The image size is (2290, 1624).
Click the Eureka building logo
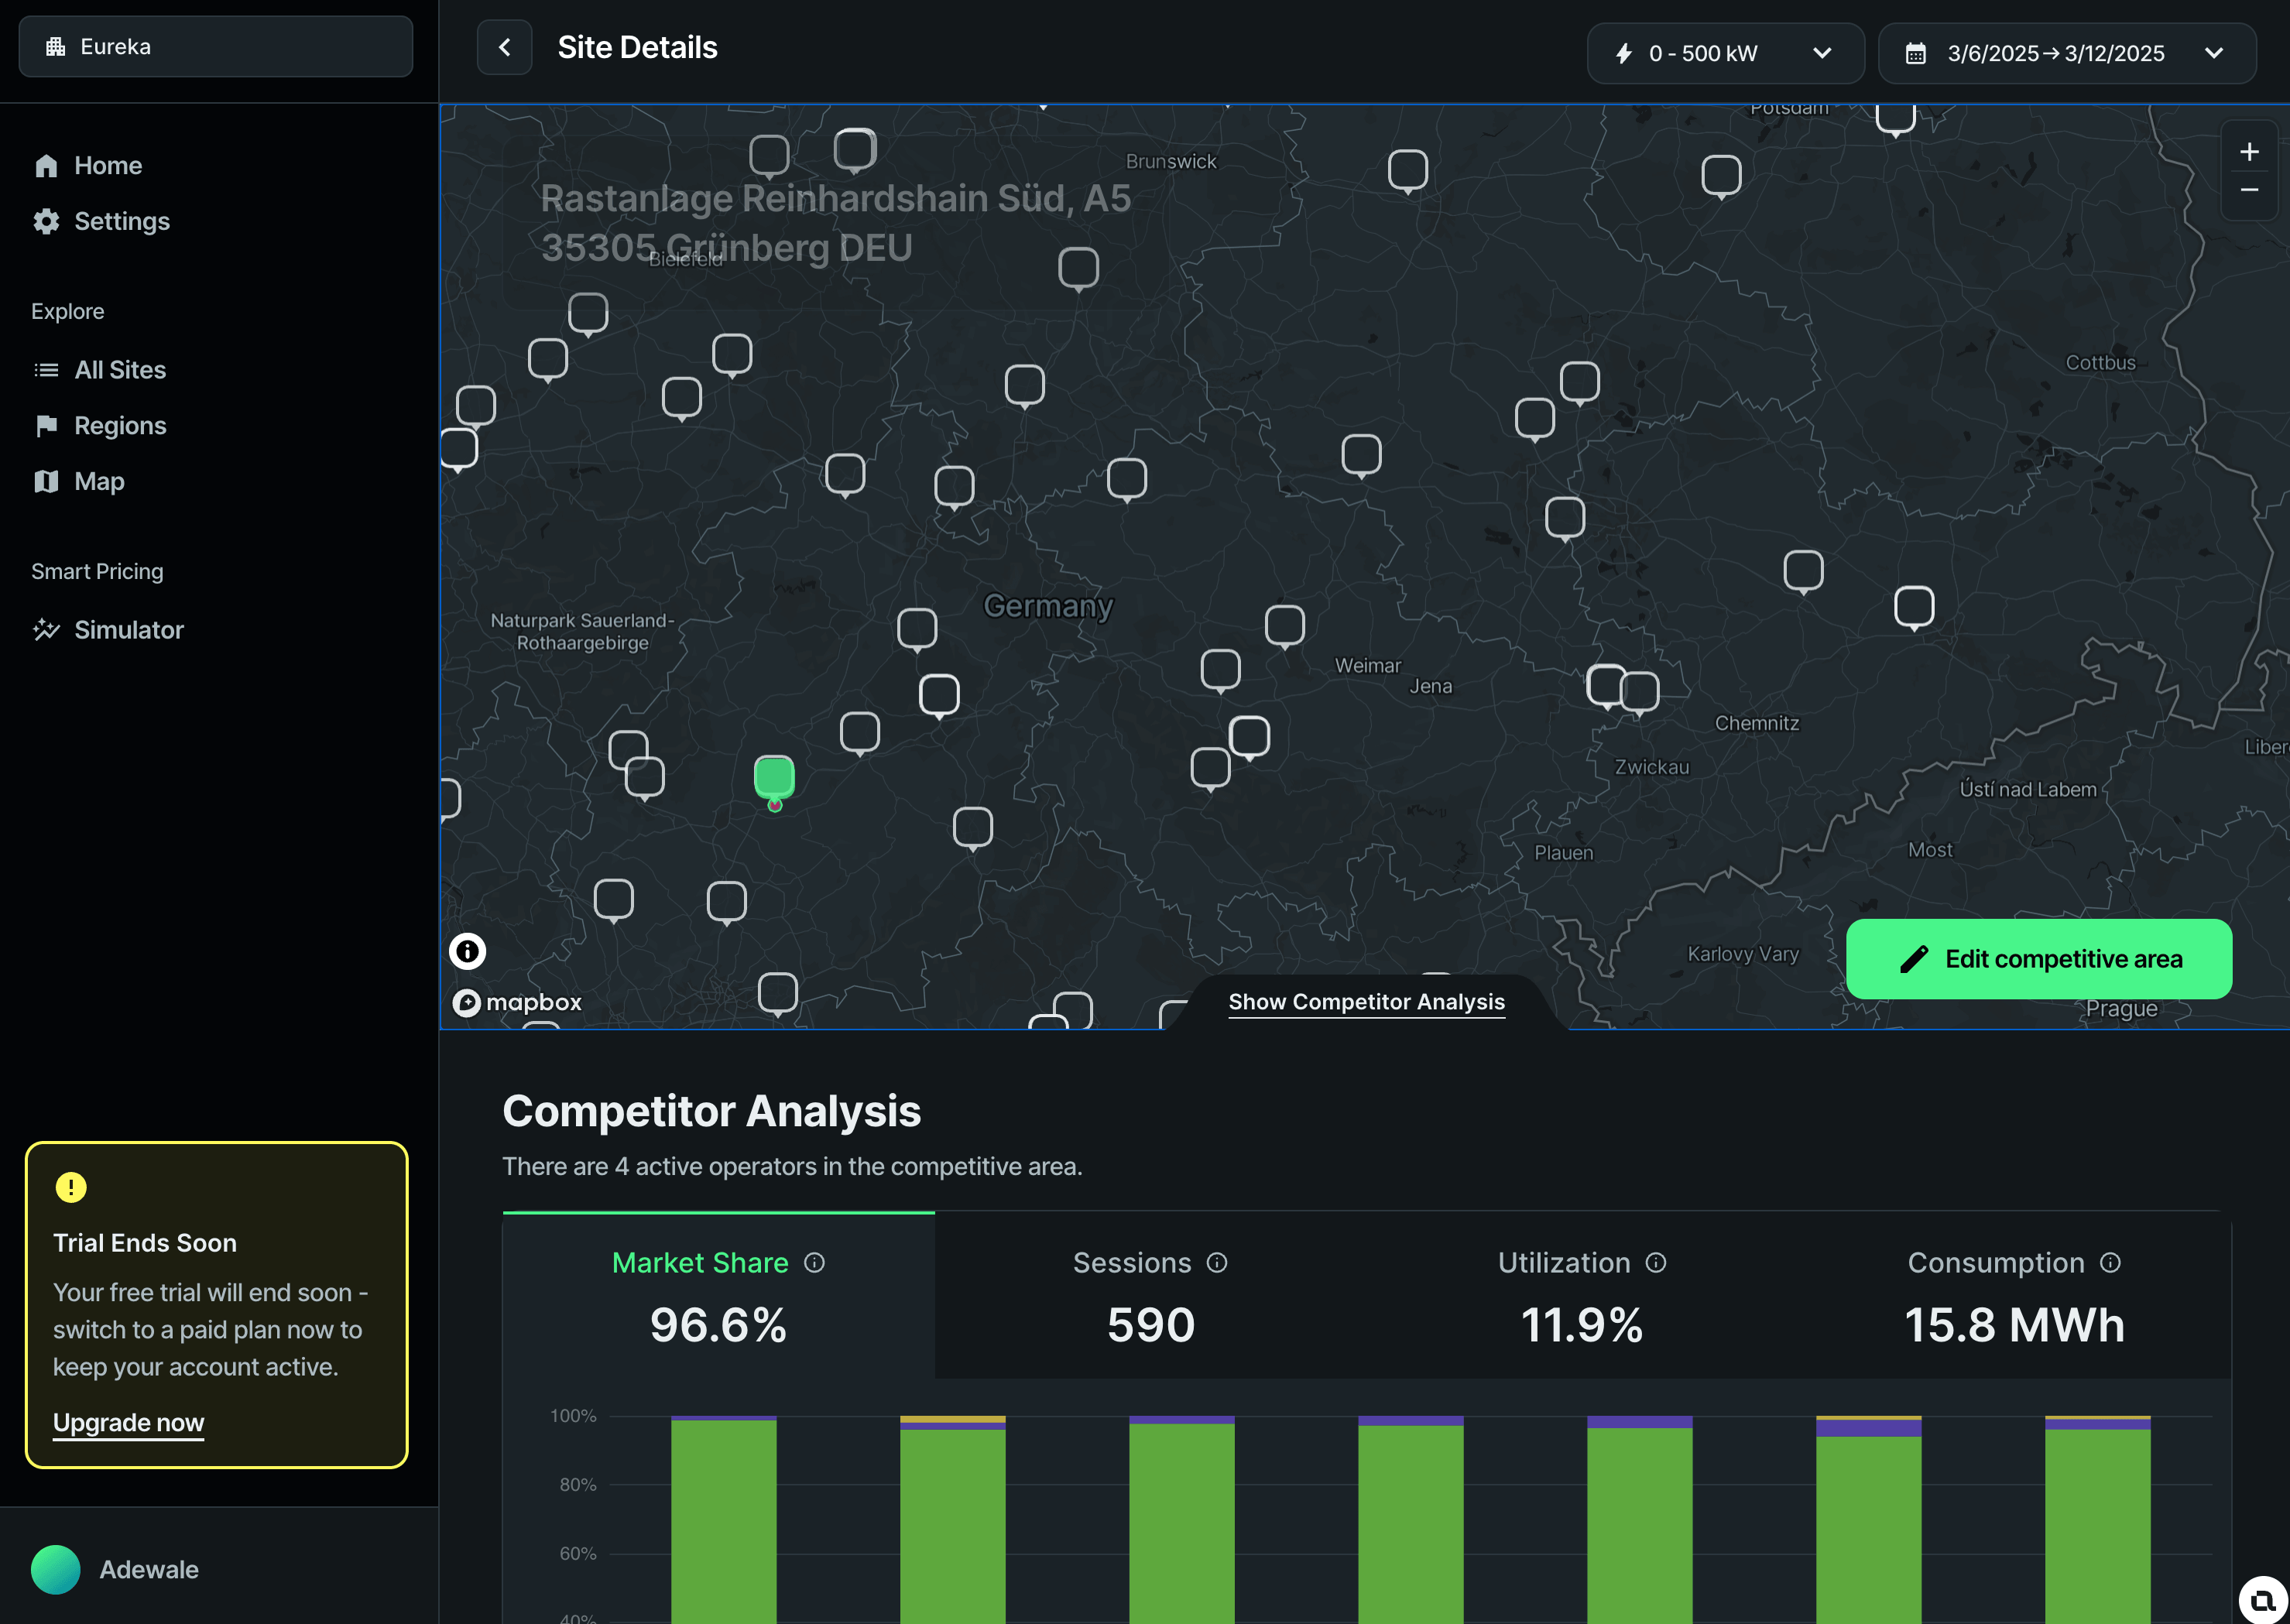coord(57,46)
